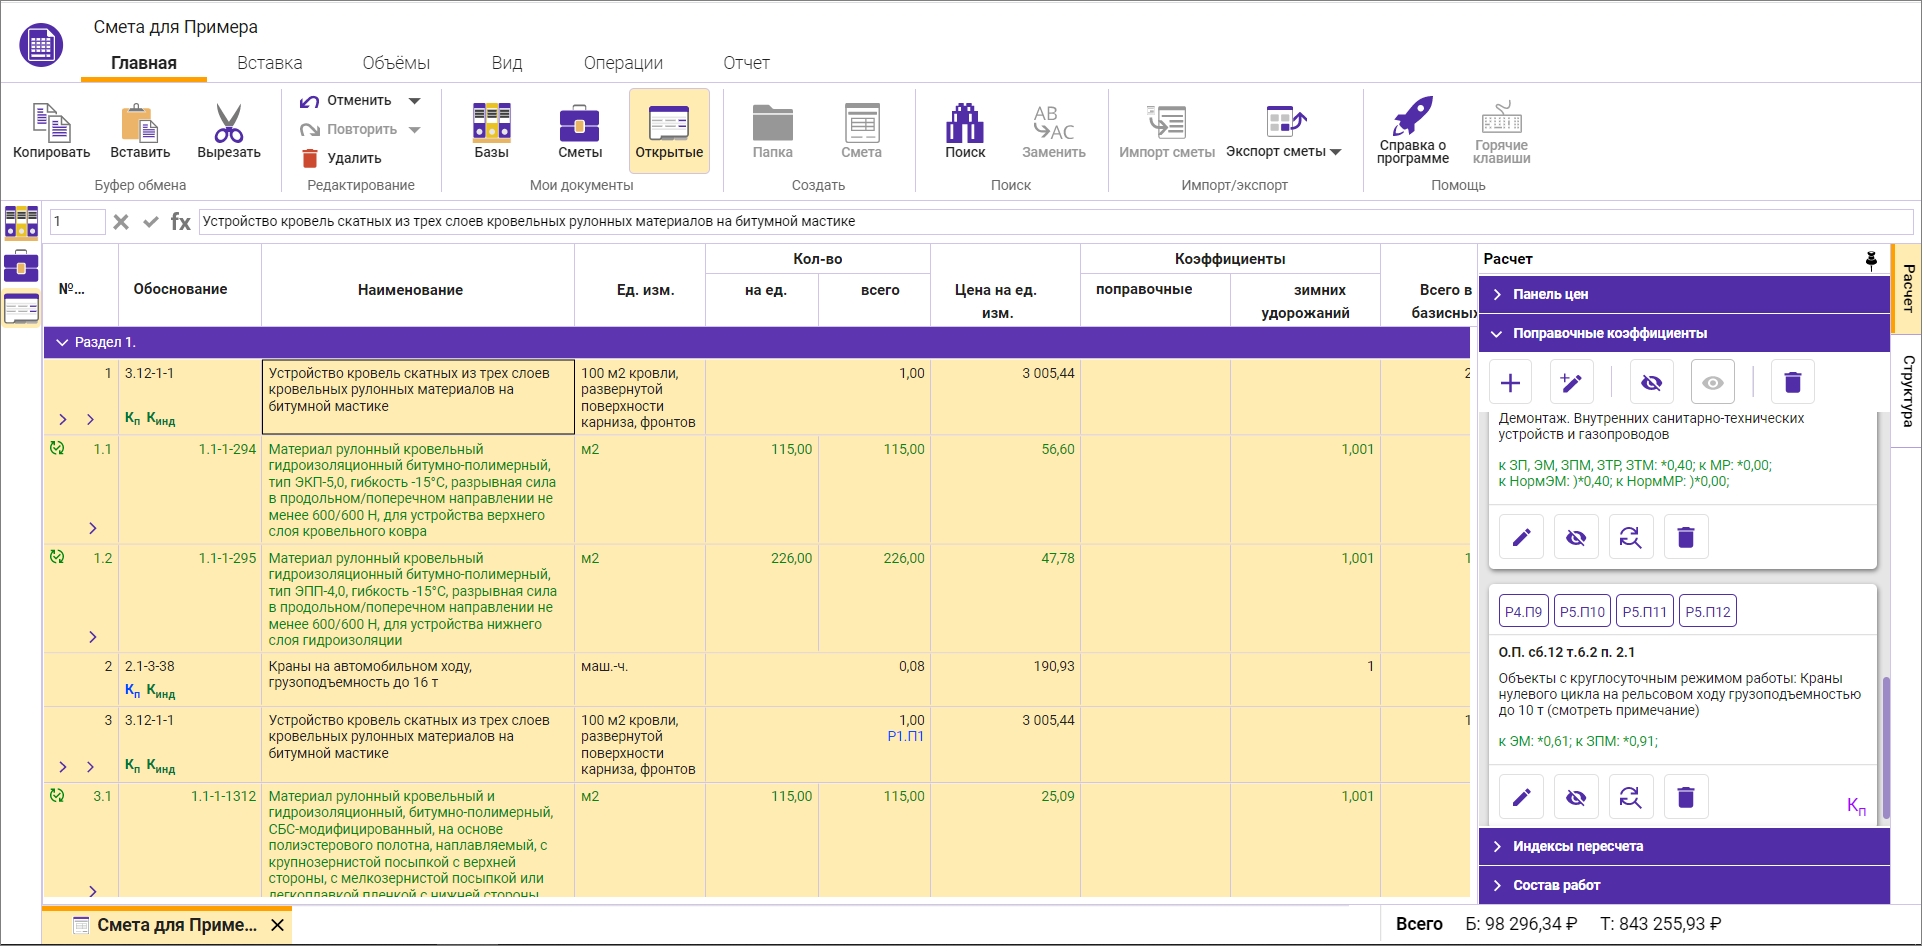Screen dimensions: 1922x946
Task: Click the Базы databases icon in ribbon
Action: coord(491,124)
